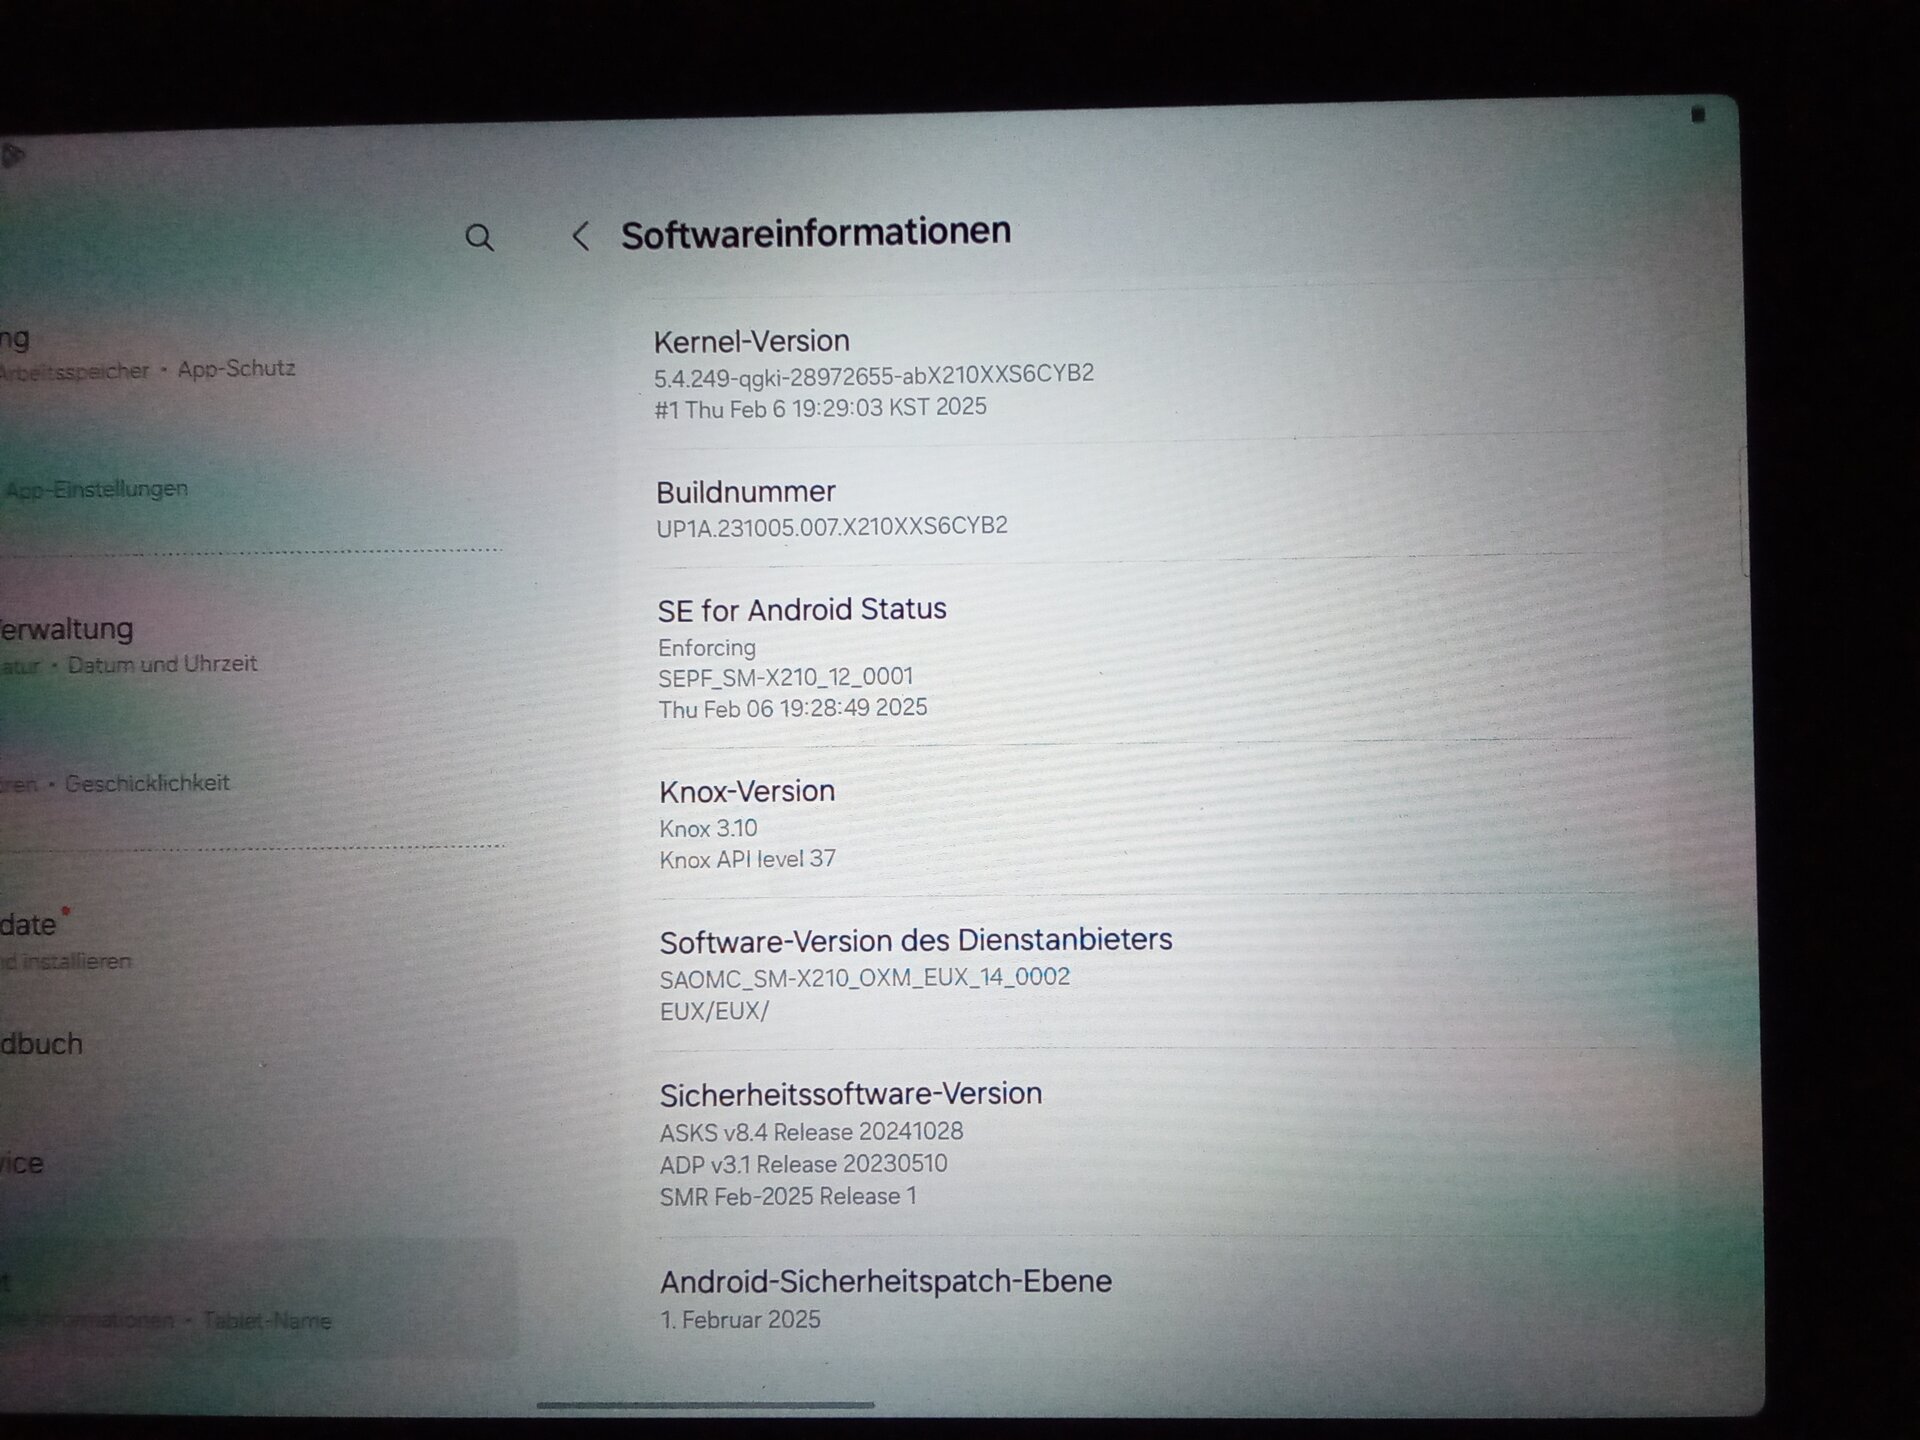Tap the Knox-Version entry
Screen dimensions: 1920x1440
[747, 823]
